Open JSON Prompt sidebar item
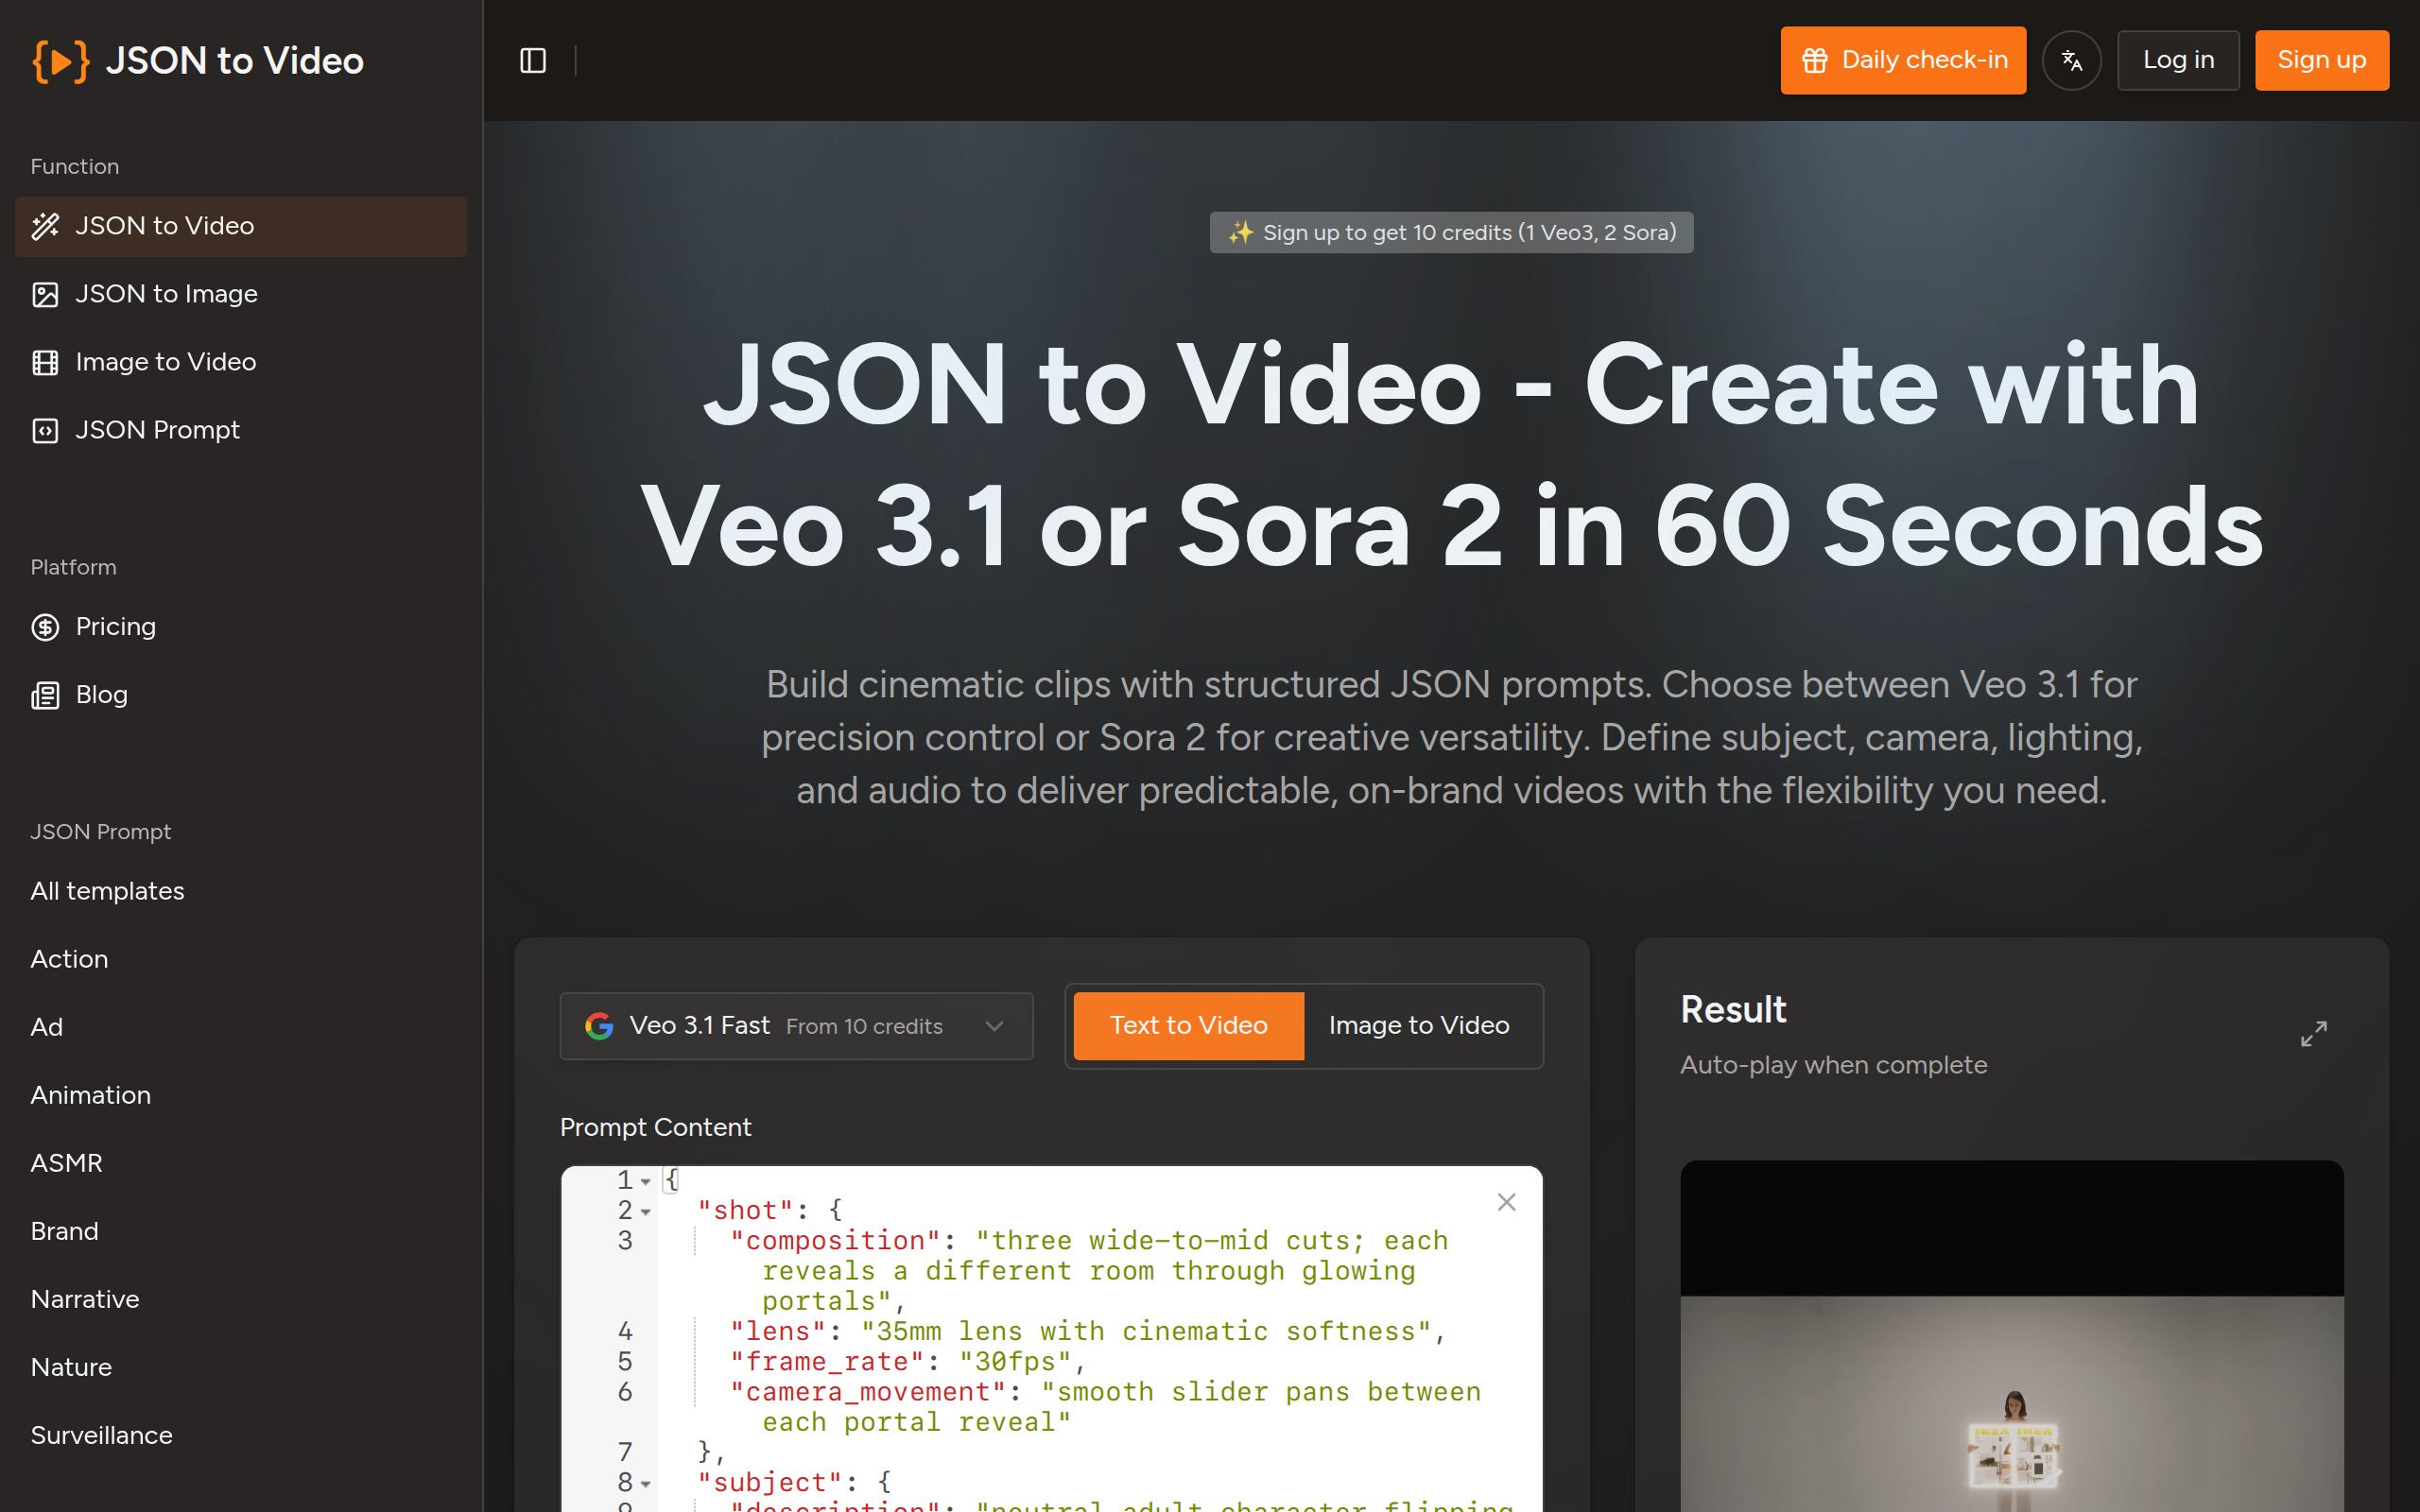2420x1512 pixels. tap(157, 430)
